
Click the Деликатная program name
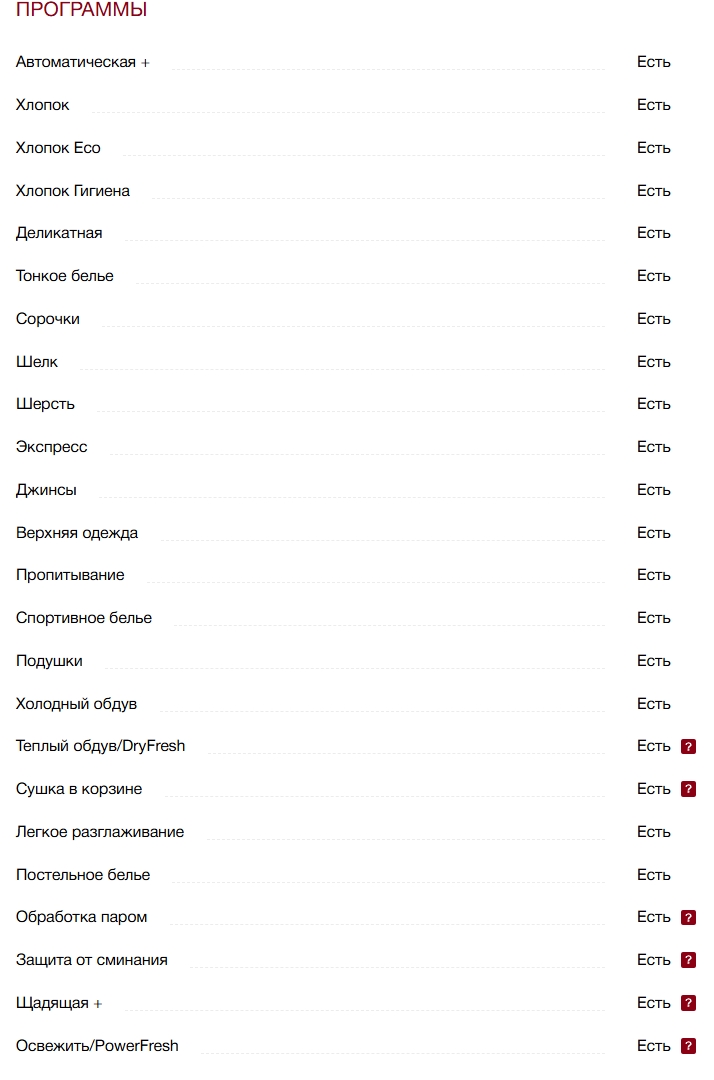pyautogui.click(x=59, y=233)
